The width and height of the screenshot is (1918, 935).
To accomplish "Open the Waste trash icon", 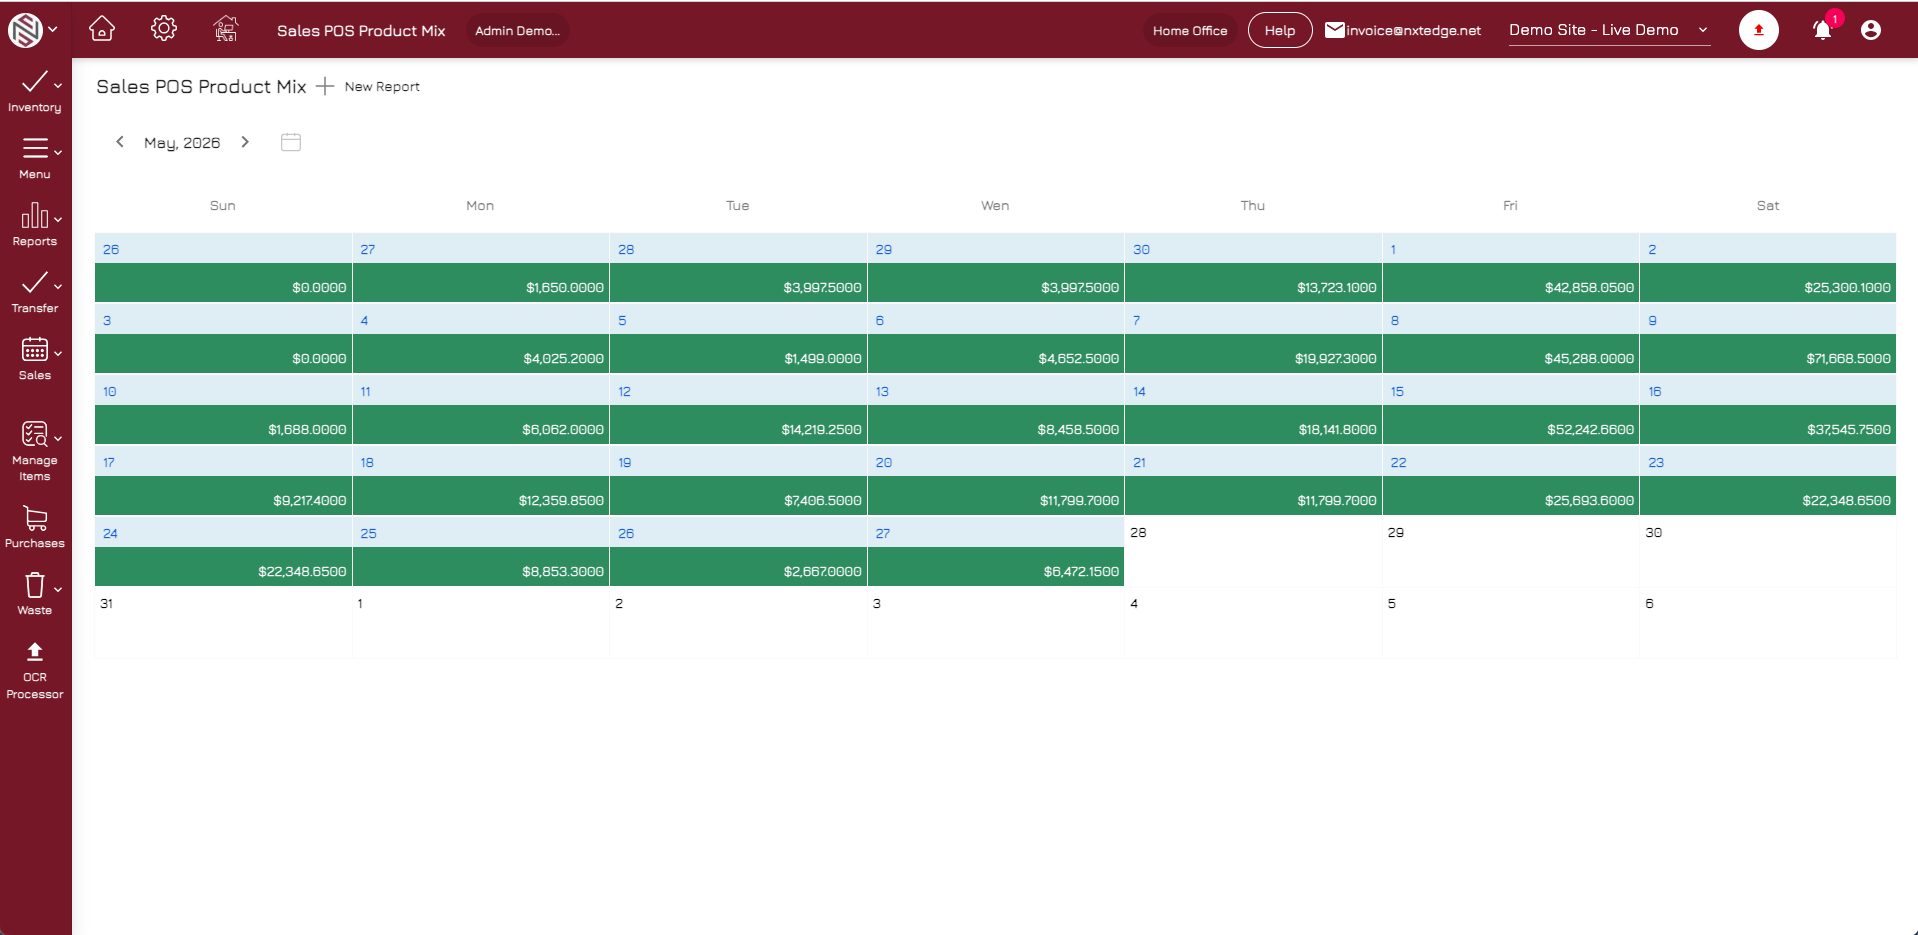I will pyautogui.click(x=34, y=585).
